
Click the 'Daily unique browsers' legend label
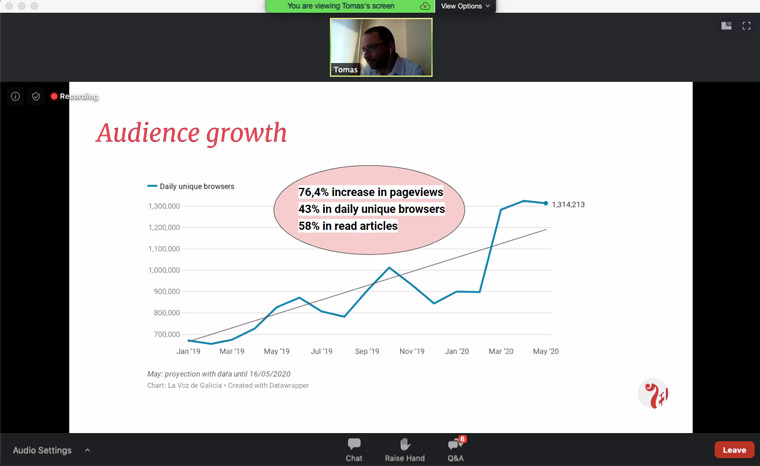pos(197,186)
